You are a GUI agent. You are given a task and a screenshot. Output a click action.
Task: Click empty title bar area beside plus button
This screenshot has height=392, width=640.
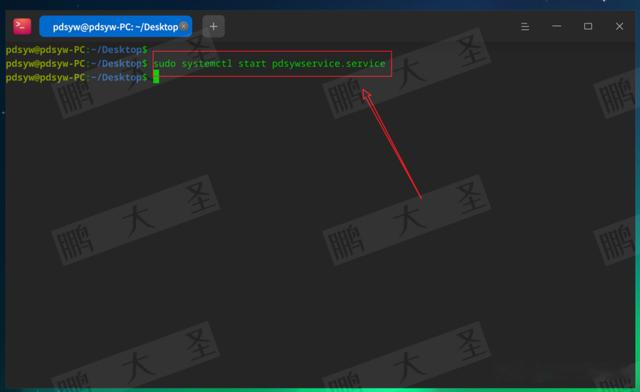(367, 27)
